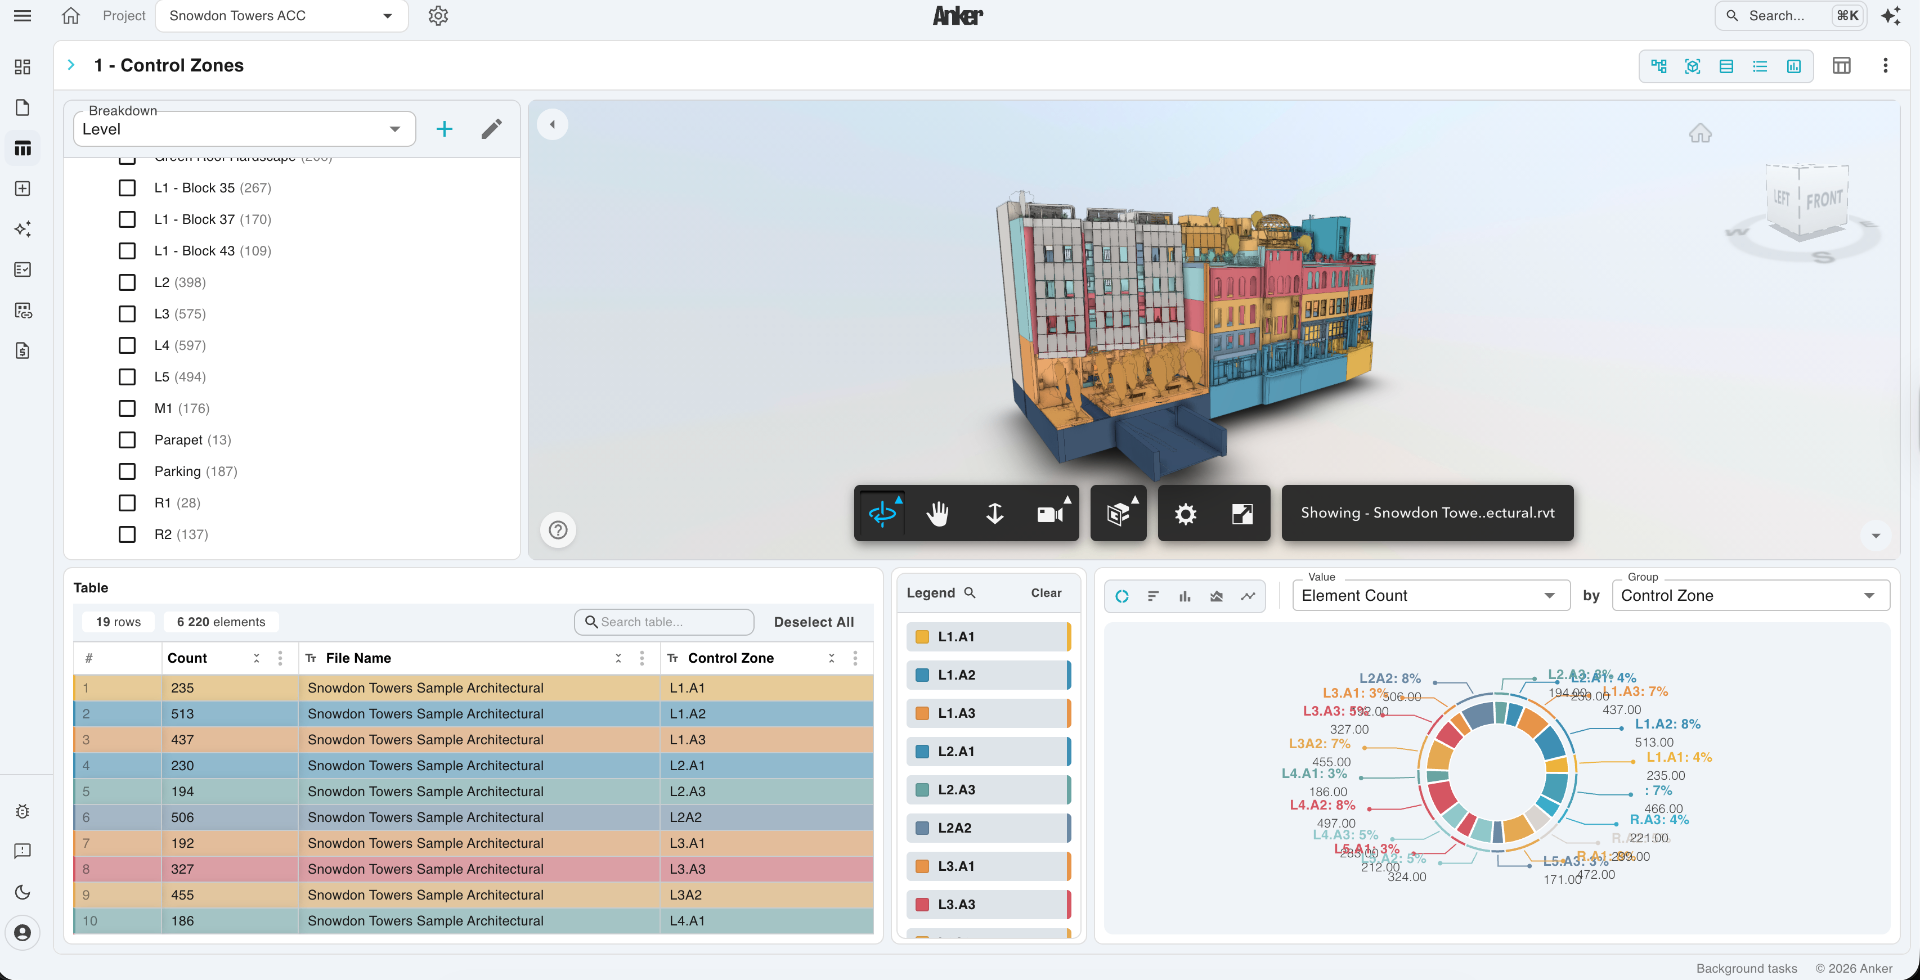
Task: Expand the 1 - Control Zones header chevron
Action: 71,65
